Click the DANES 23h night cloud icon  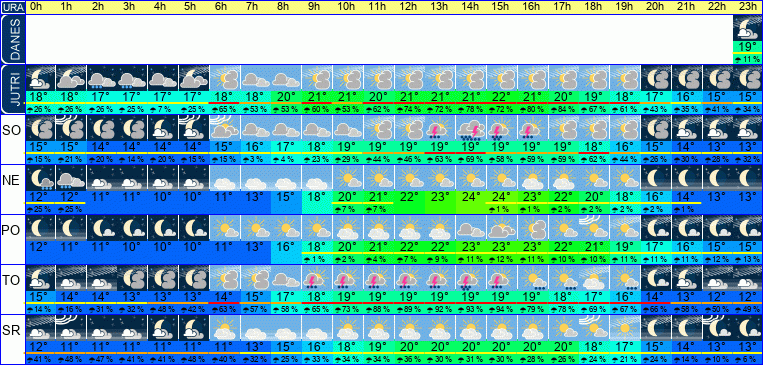point(747,29)
